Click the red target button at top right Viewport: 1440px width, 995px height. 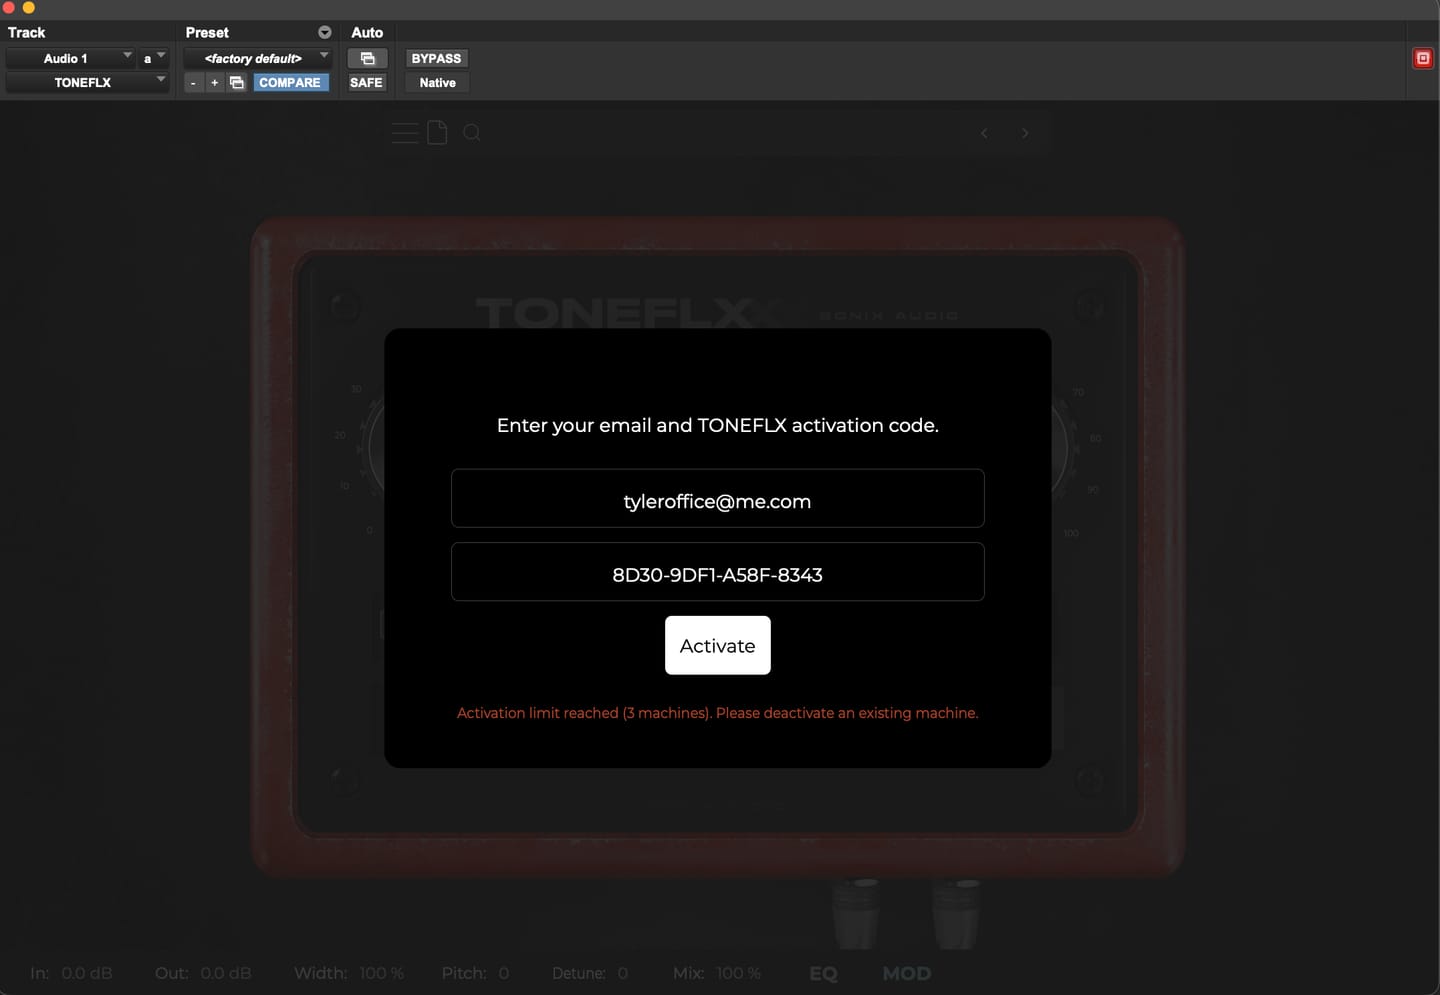point(1422,58)
